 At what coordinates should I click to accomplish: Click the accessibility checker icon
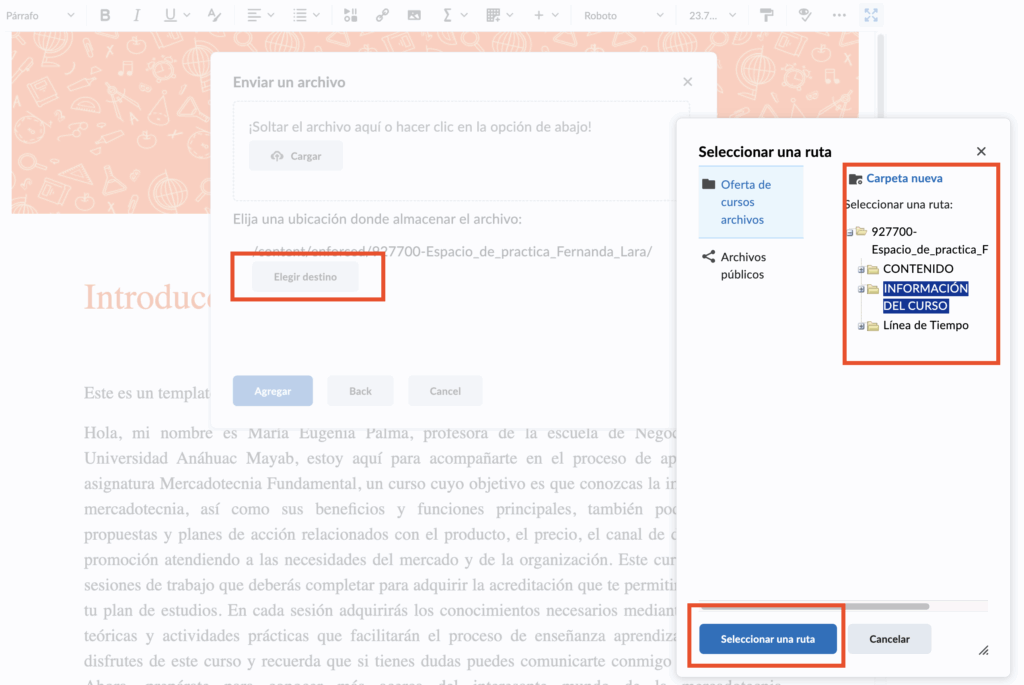(804, 15)
